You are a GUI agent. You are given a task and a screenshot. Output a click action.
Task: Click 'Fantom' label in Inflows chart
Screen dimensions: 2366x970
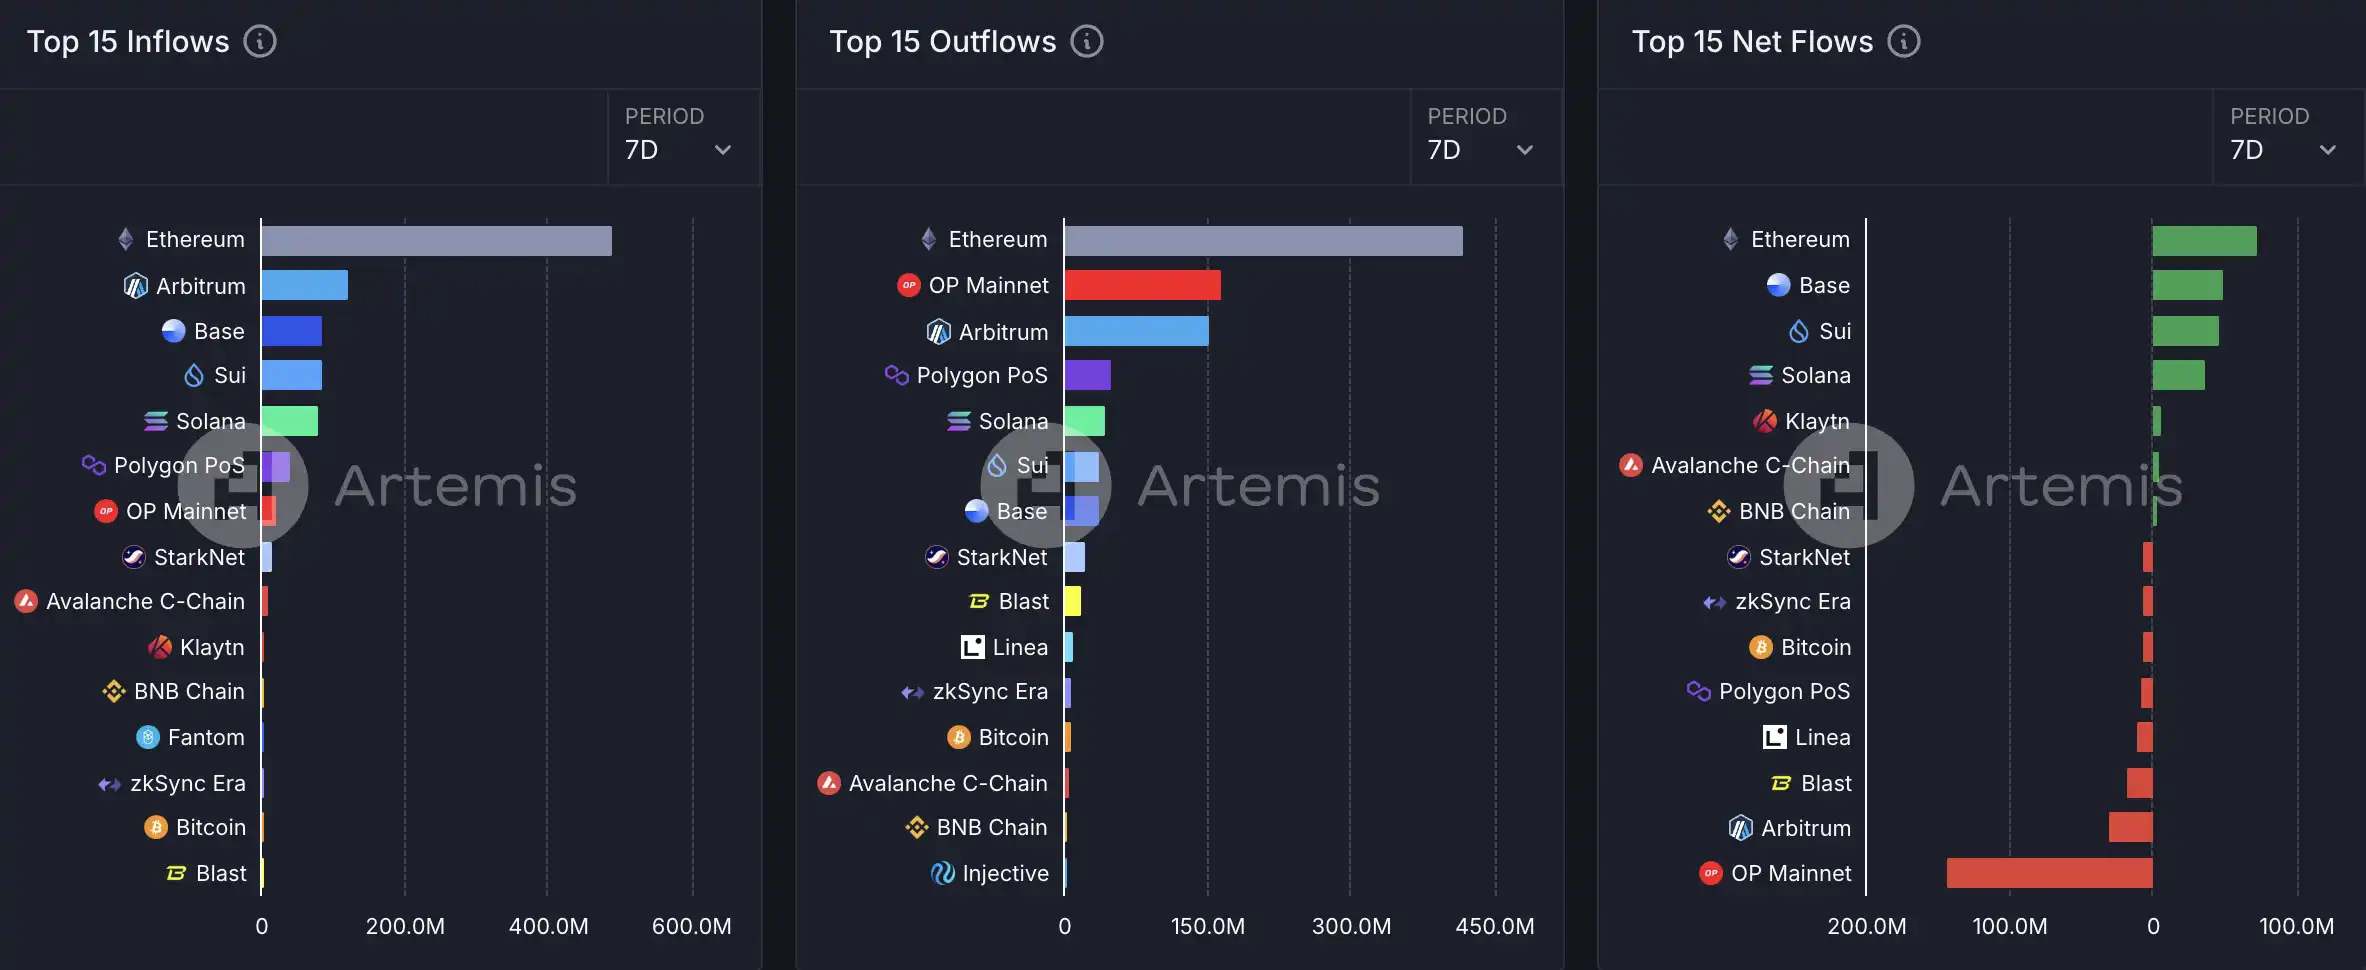point(206,737)
